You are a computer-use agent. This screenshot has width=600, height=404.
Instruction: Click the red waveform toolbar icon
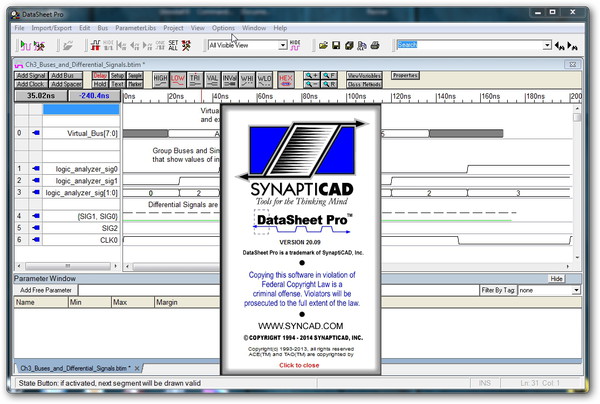[x=95, y=46]
